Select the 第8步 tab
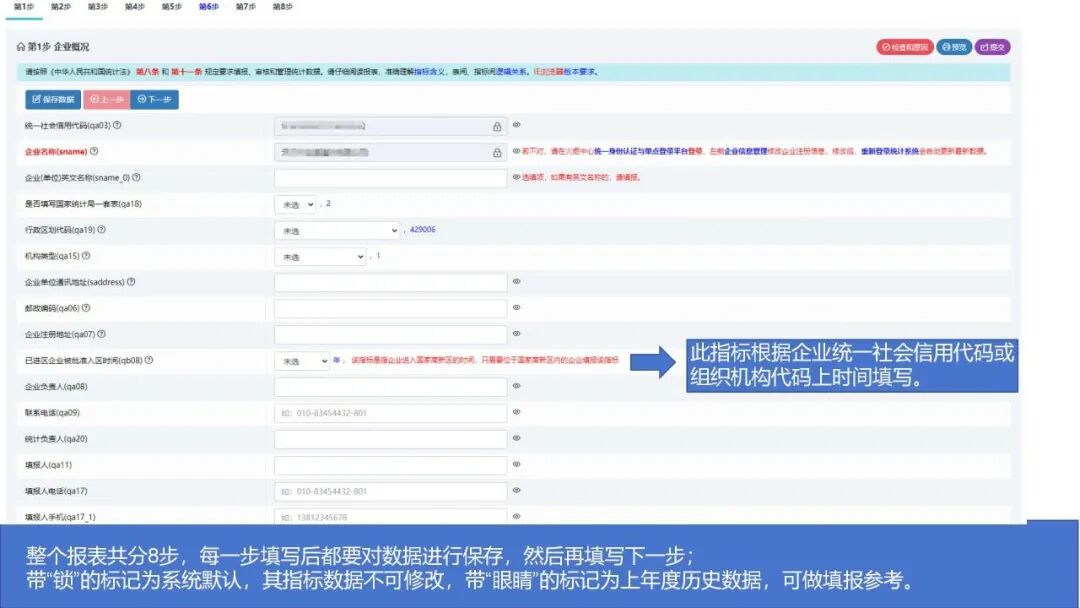The image size is (1080, 608). pos(280,7)
